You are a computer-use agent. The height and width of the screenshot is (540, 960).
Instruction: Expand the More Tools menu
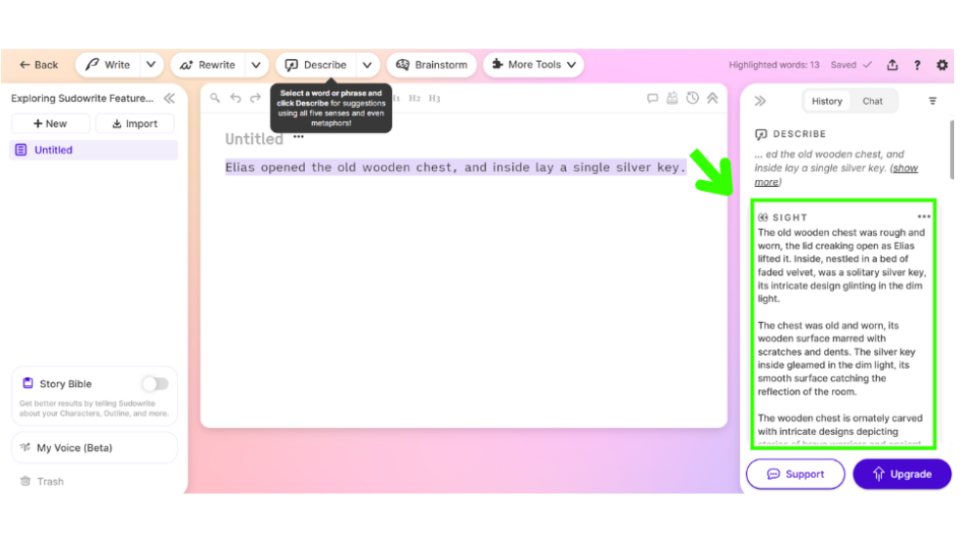pyautogui.click(x=533, y=65)
